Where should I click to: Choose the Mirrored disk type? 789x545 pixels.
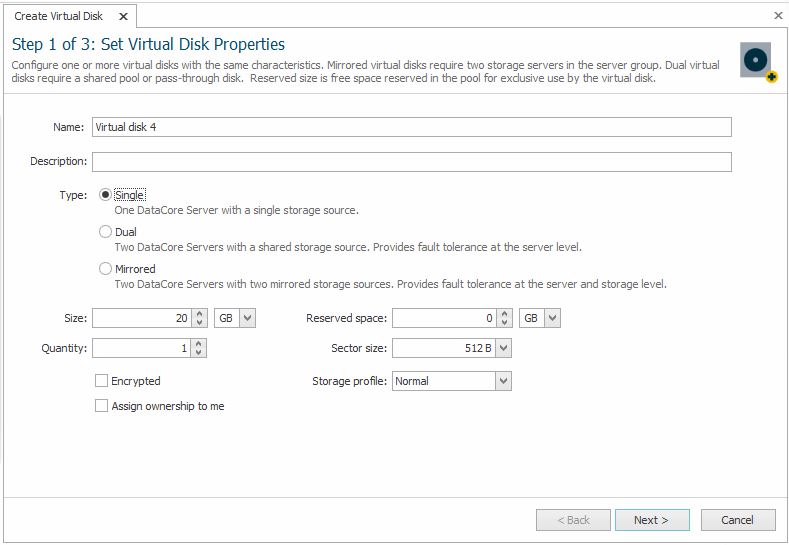tap(105, 269)
